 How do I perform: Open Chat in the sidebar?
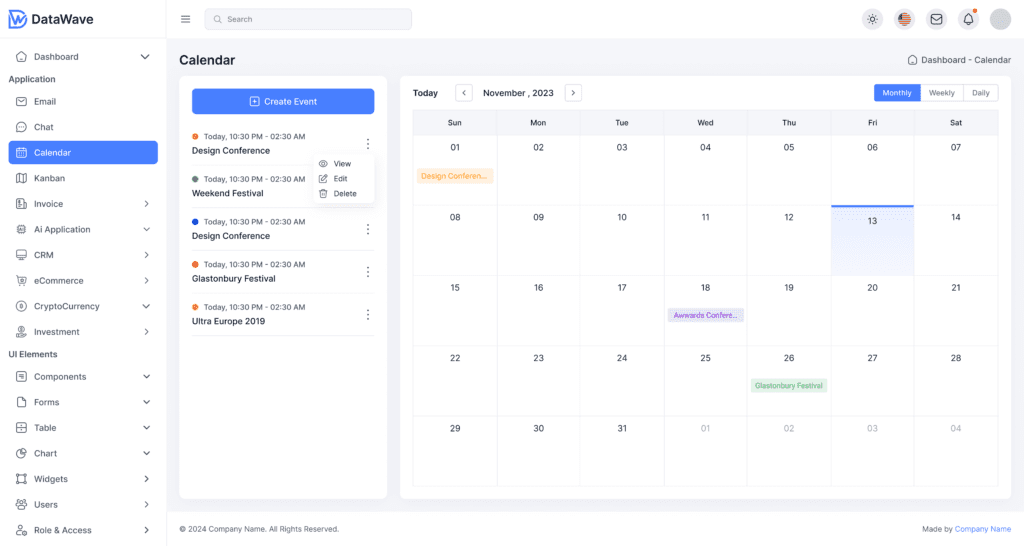point(43,127)
